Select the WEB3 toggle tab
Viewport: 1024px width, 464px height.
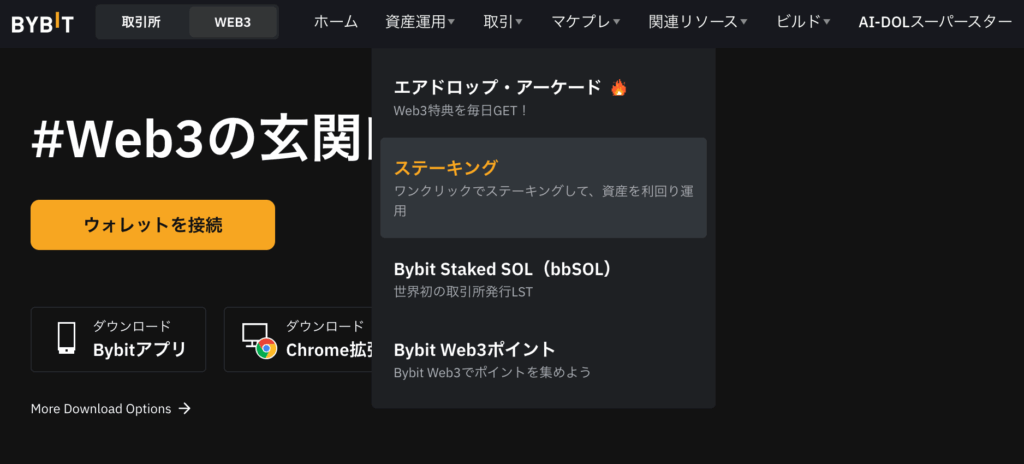tap(232, 22)
